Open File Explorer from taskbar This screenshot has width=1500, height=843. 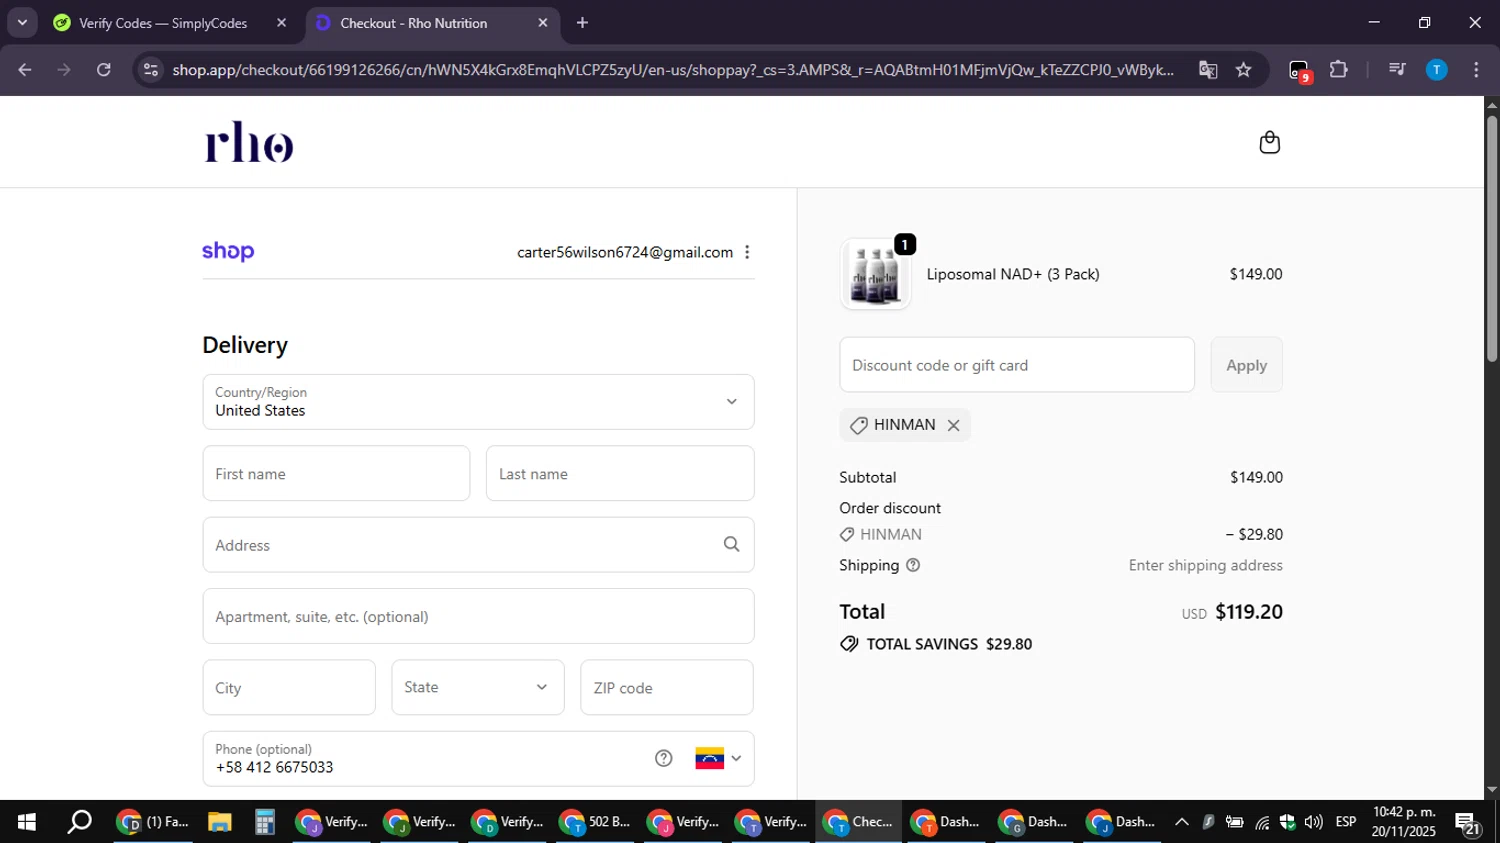pyautogui.click(x=219, y=822)
